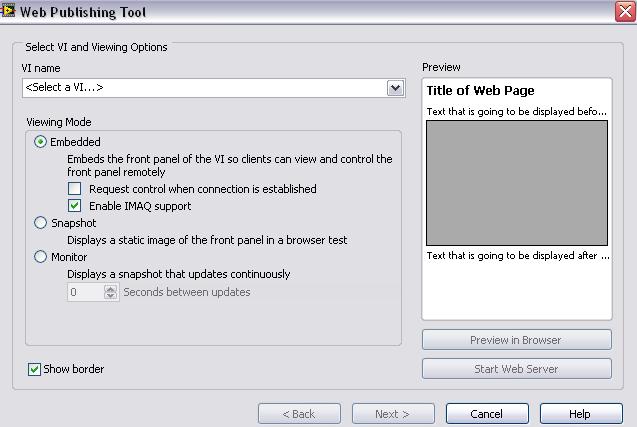The image size is (637, 427).
Task: Increment seconds between updates spinner
Action: [110, 288]
